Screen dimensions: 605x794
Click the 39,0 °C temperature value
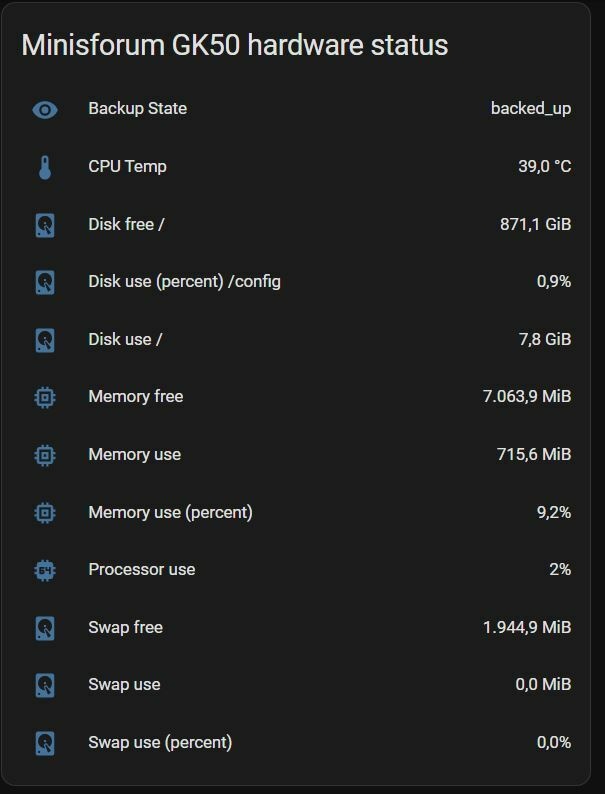545,167
